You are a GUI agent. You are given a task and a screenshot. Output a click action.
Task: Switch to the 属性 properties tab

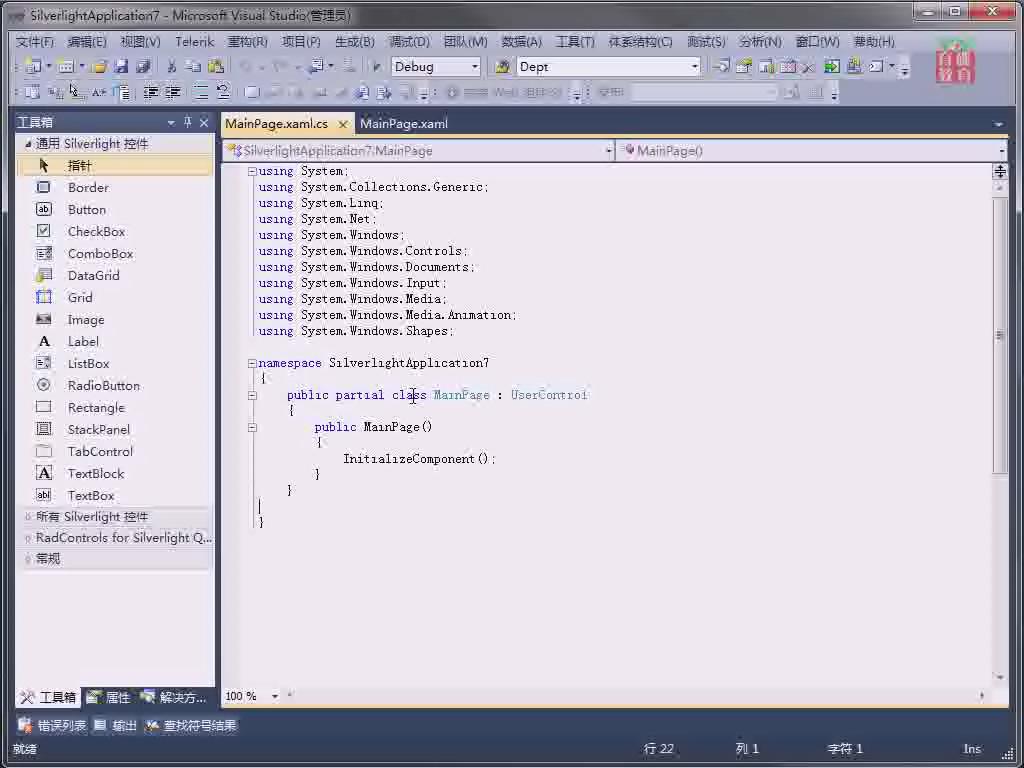109,697
